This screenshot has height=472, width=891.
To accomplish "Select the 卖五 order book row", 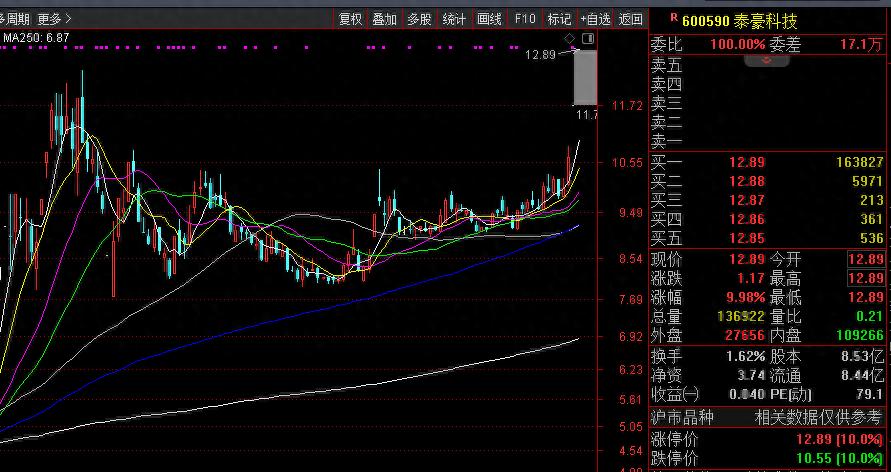I will [769, 66].
